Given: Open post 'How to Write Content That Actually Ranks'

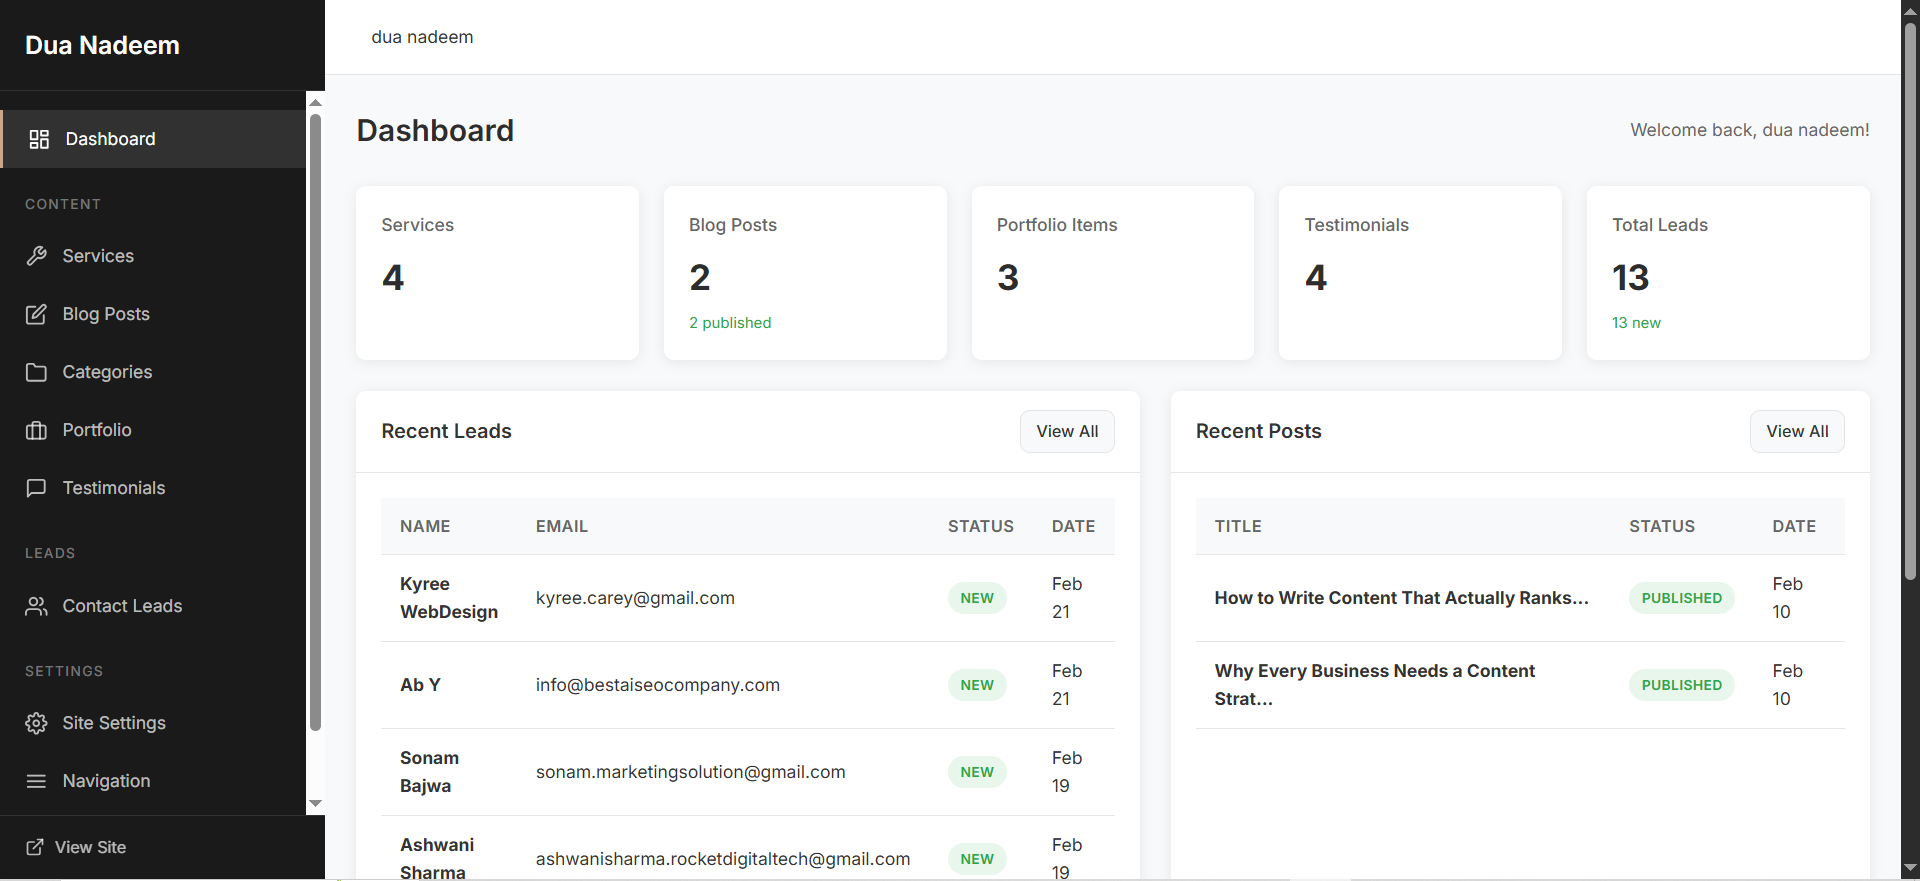Looking at the screenshot, I should tap(1401, 598).
